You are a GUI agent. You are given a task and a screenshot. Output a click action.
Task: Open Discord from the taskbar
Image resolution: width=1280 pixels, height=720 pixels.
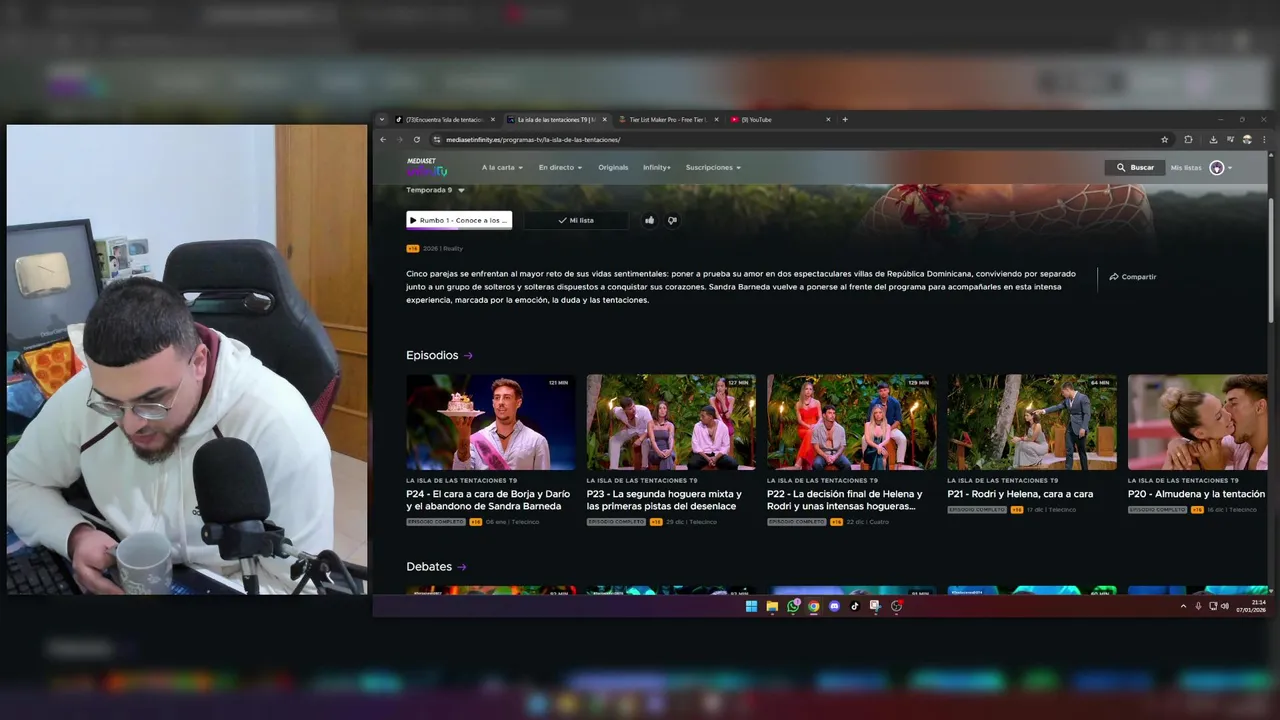tap(834, 606)
